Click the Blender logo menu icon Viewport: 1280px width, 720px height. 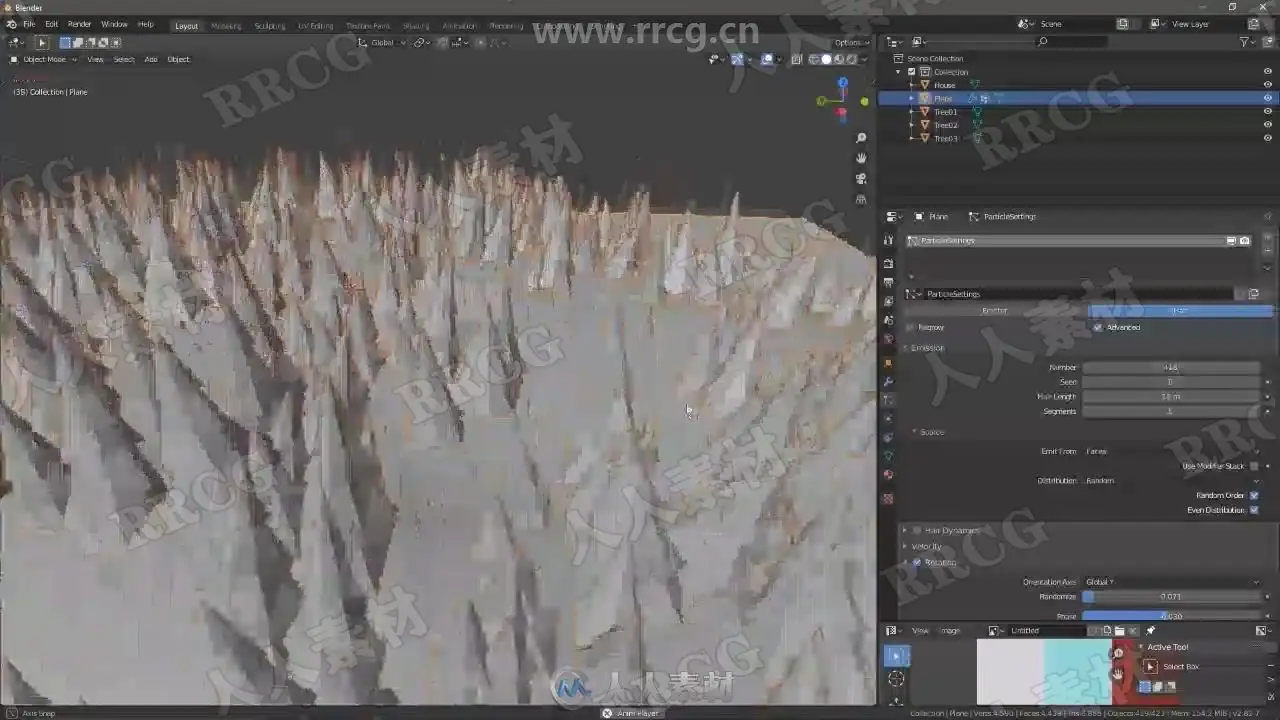click(x=11, y=24)
